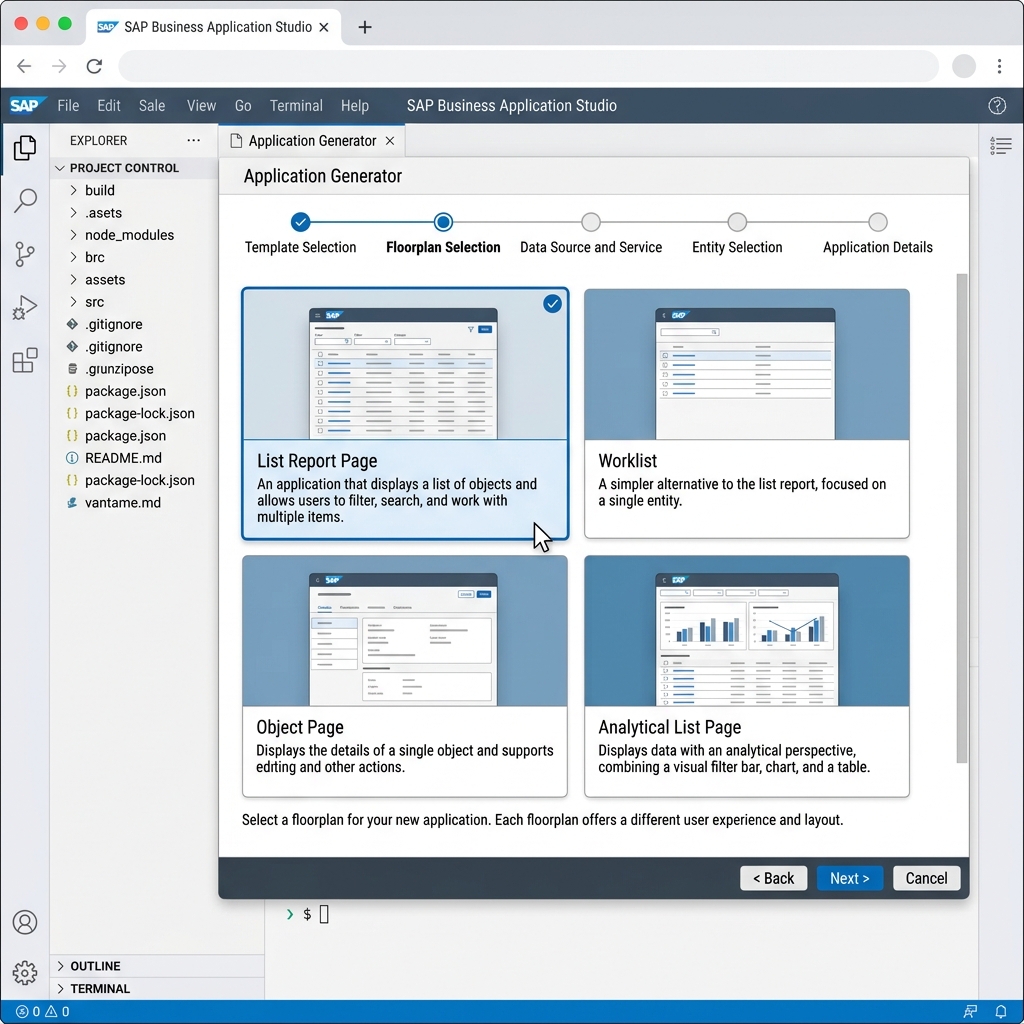Open the Accounts icon in the activity bar
The height and width of the screenshot is (1024, 1024).
click(x=25, y=922)
